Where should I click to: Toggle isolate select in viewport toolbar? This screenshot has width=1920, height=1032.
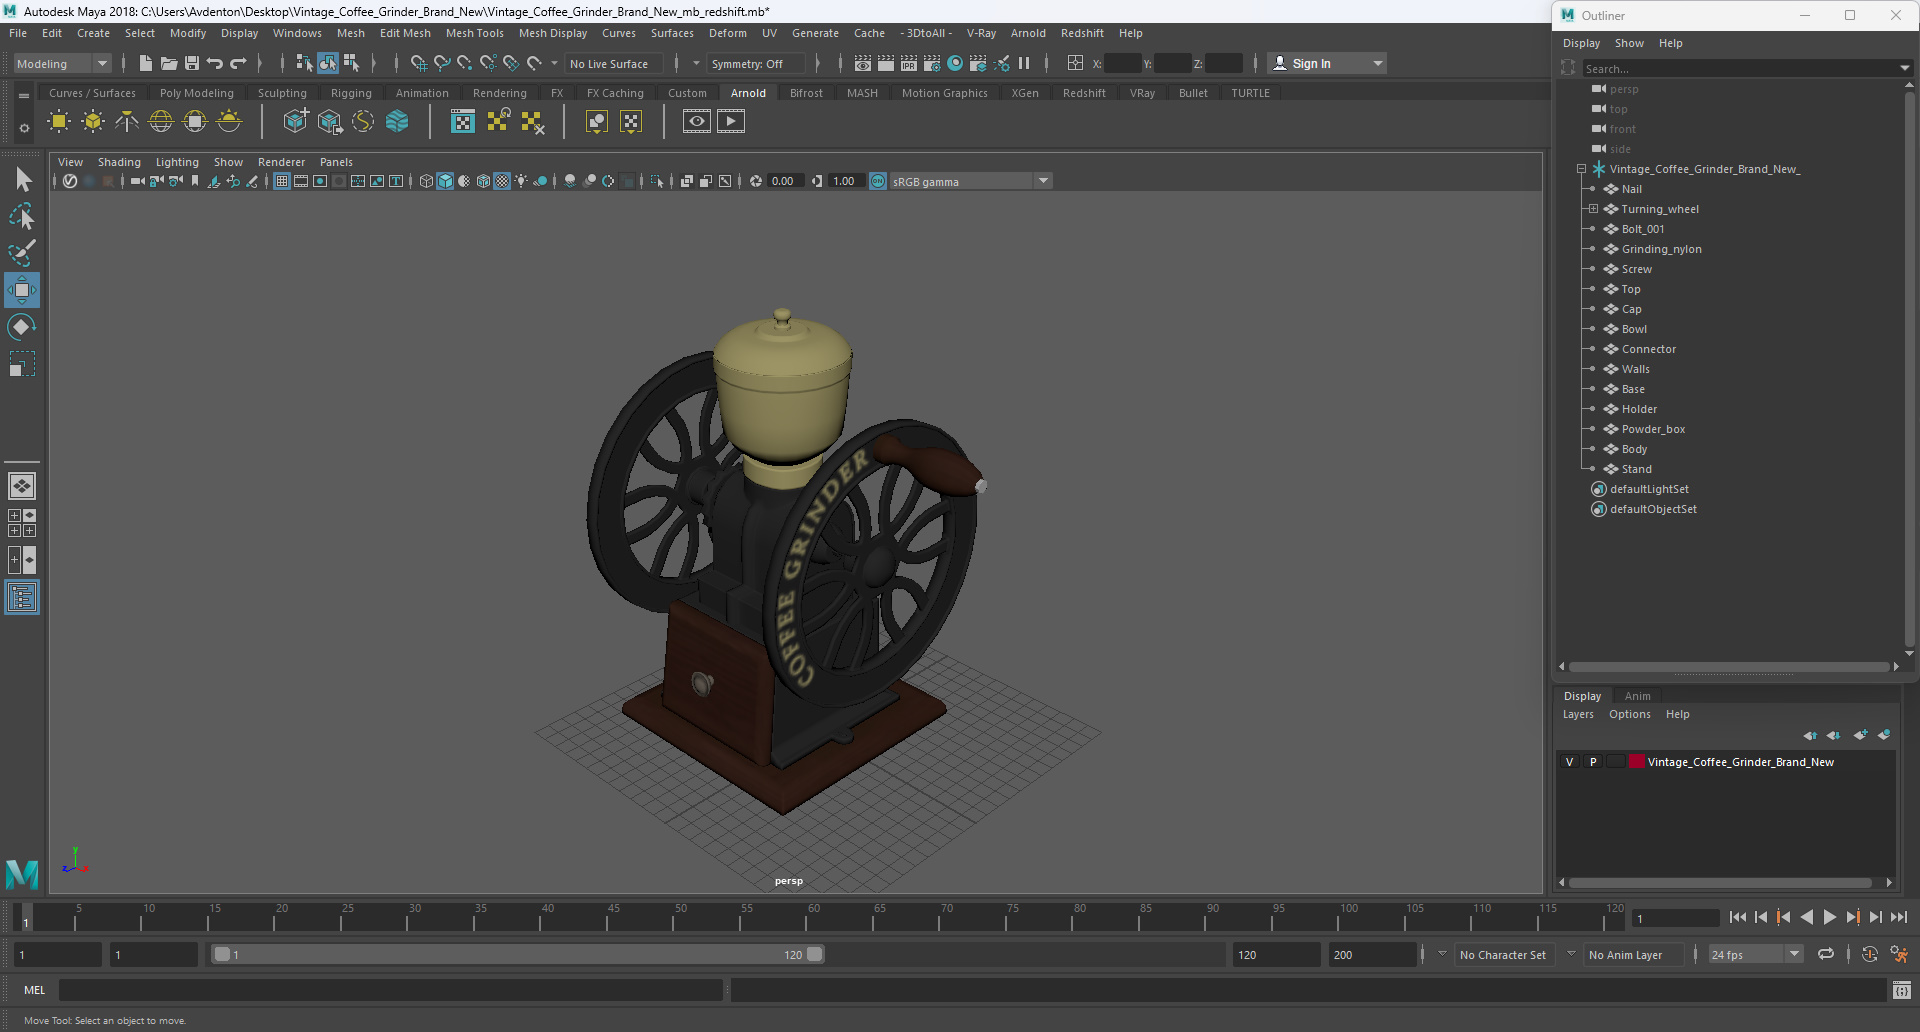(x=656, y=181)
